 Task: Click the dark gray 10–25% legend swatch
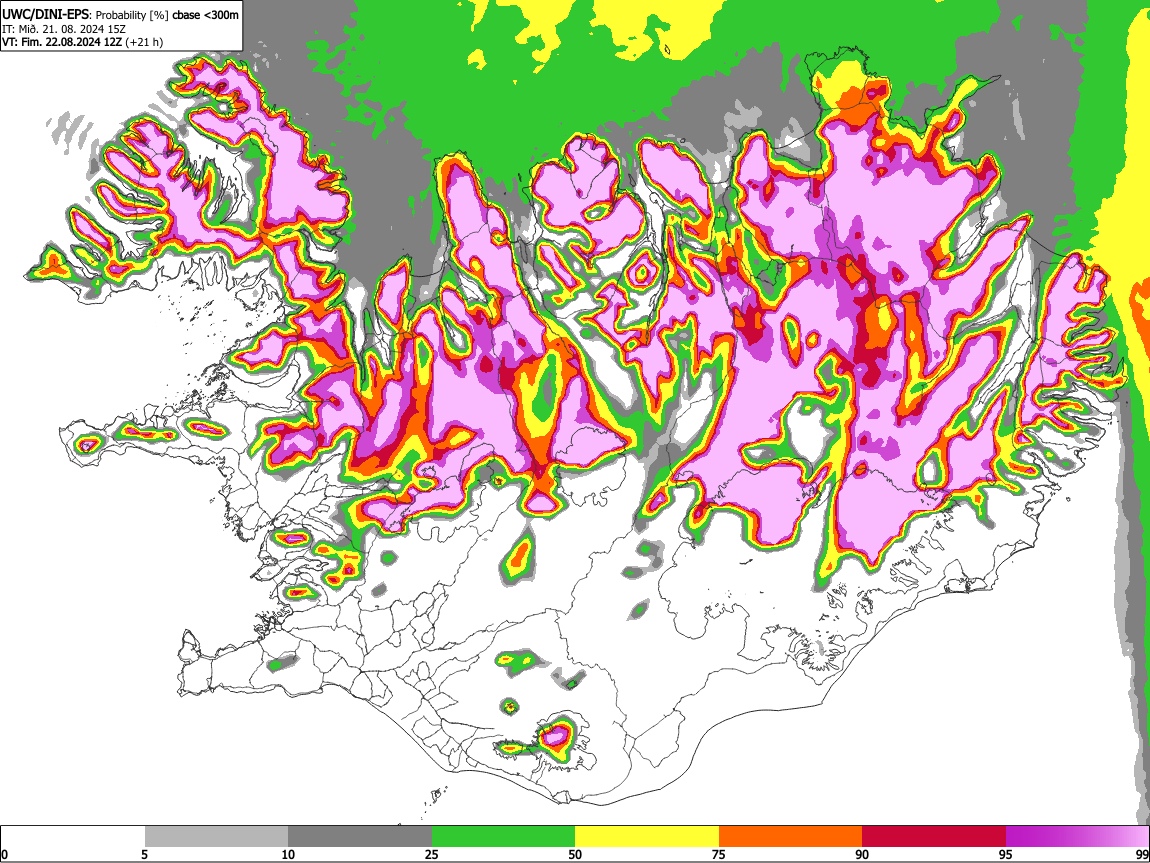pos(360,837)
